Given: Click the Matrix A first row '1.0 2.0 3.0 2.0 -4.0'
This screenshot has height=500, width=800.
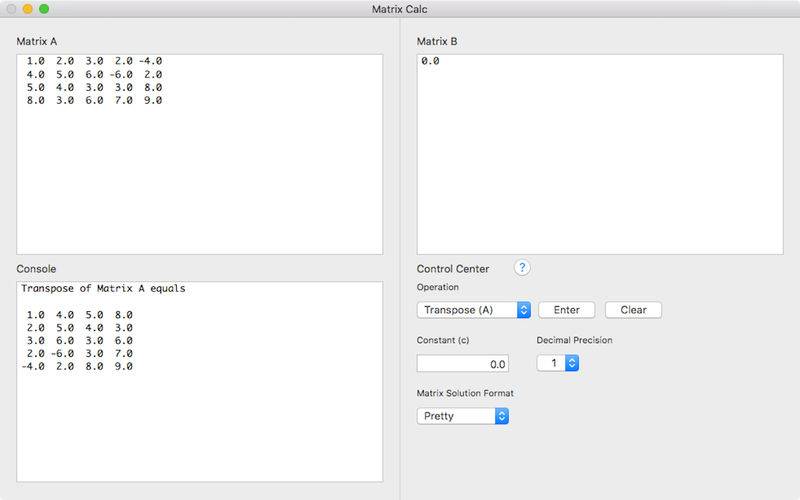Looking at the screenshot, I should [x=94, y=61].
